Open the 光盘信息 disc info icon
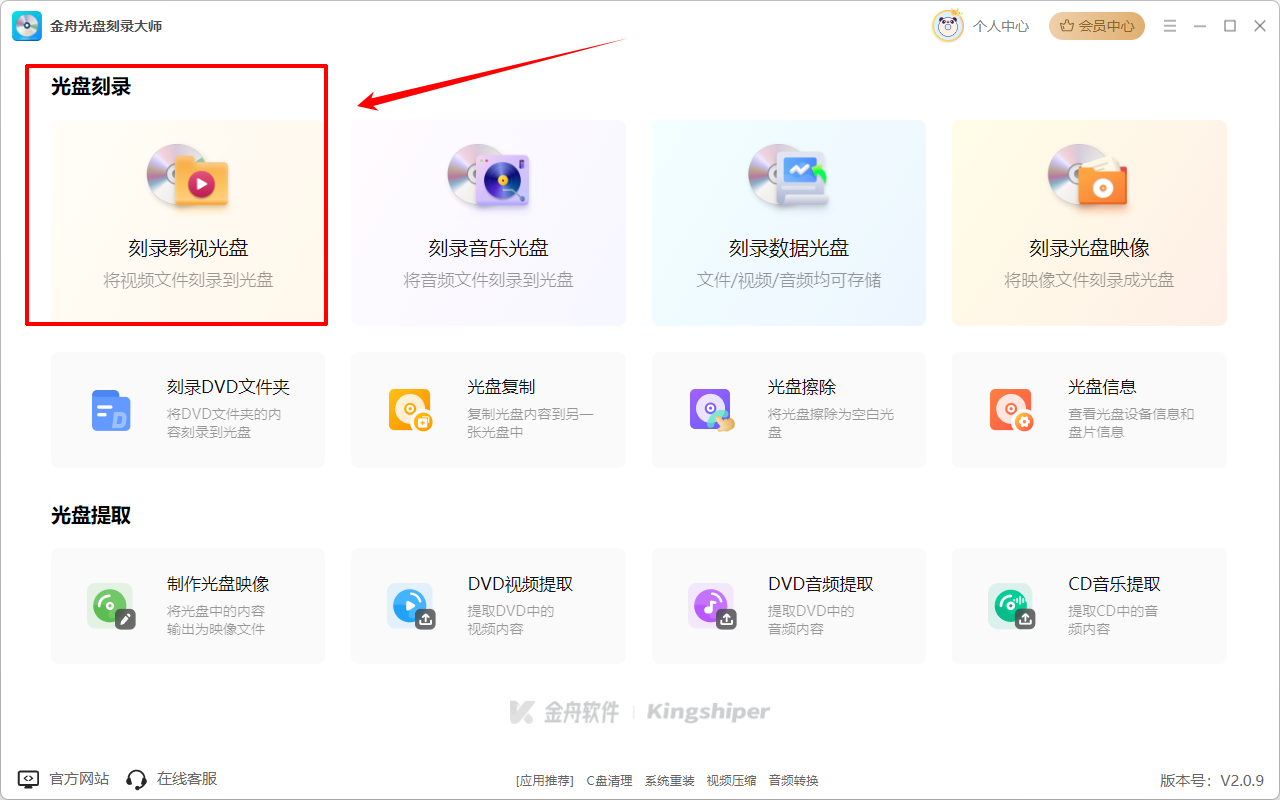This screenshot has width=1280, height=800. tap(1011, 410)
